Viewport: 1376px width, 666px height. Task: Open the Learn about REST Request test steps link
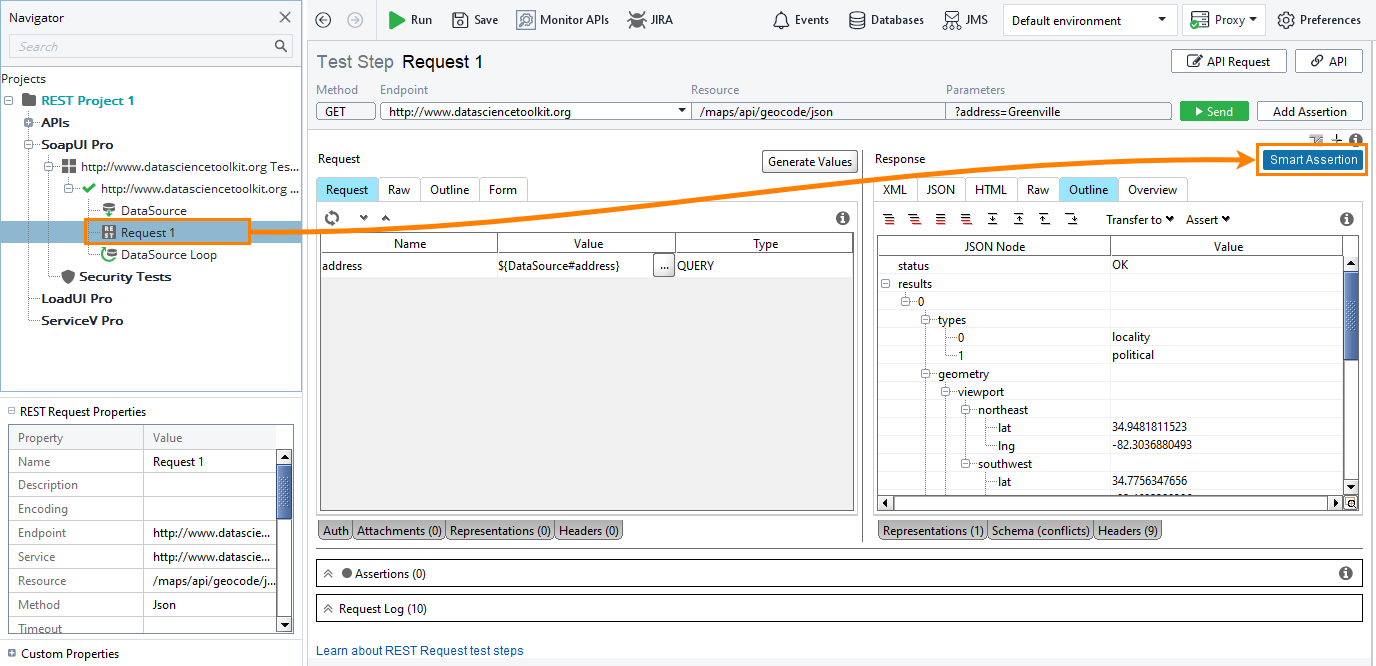[x=419, y=651]
